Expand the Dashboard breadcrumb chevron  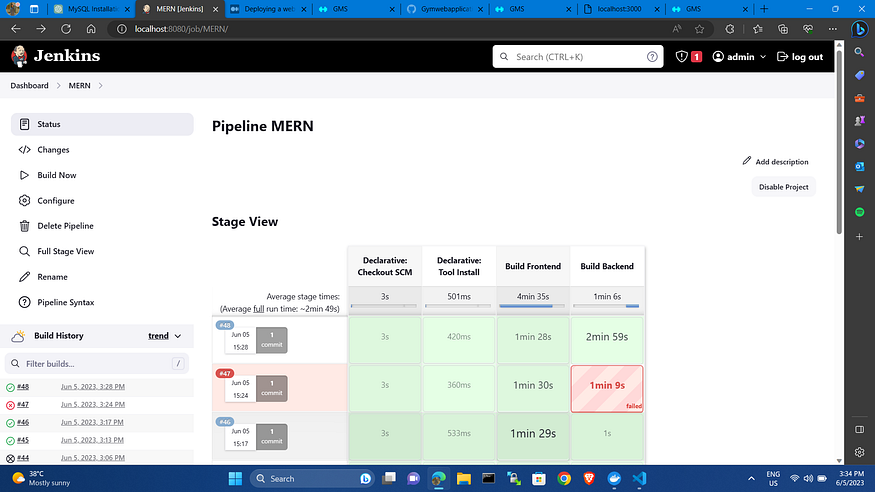point(58,85)
